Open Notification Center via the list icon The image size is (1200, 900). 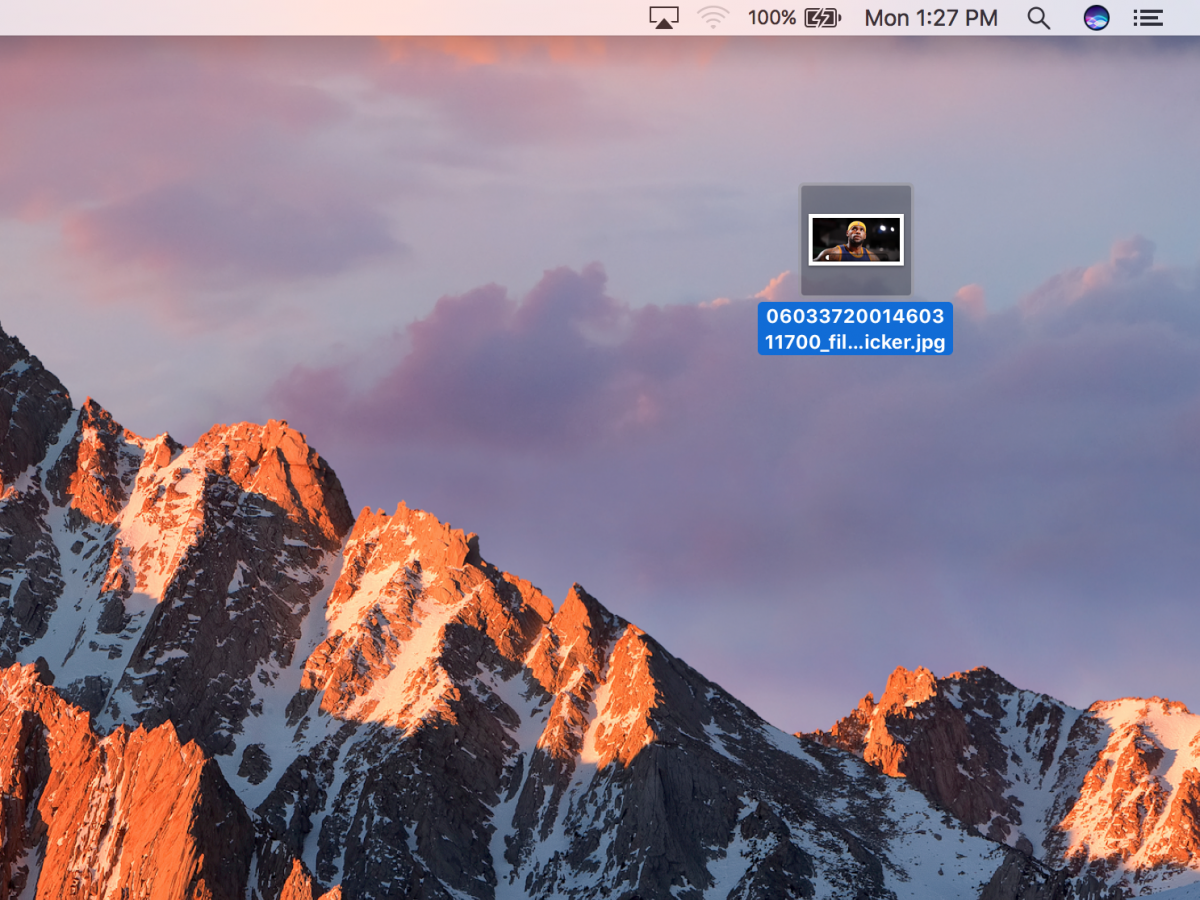pos(1147,17)
